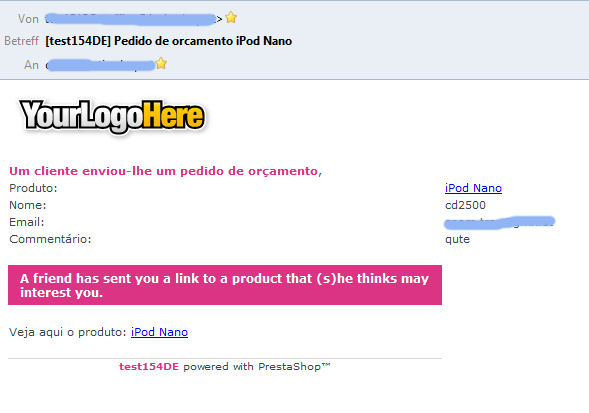Click the Produto label
This screenshot has height=413, width=589.
[x=33, y=188]
